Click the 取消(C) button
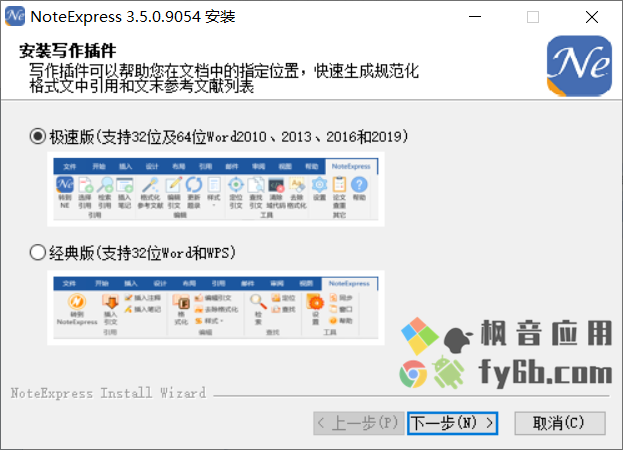 pyautogui.click(x=560, y=423)
